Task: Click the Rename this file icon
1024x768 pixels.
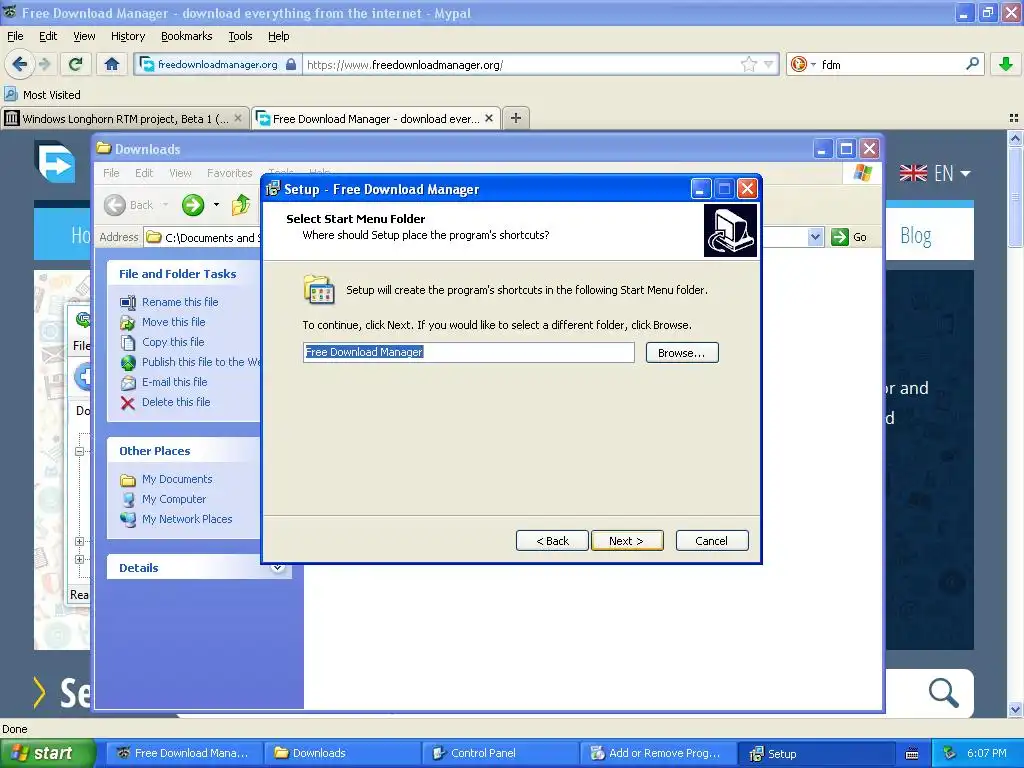Action: 127,302
